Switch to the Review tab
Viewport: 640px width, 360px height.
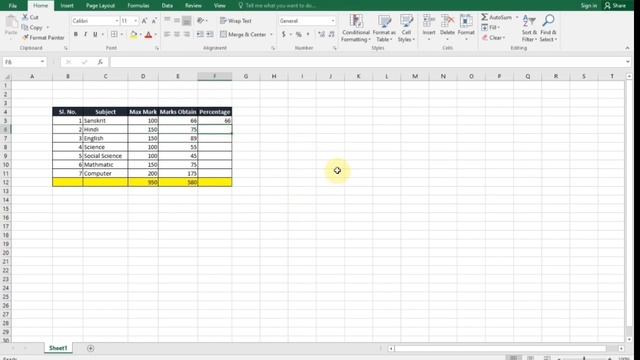coord(193,6)
